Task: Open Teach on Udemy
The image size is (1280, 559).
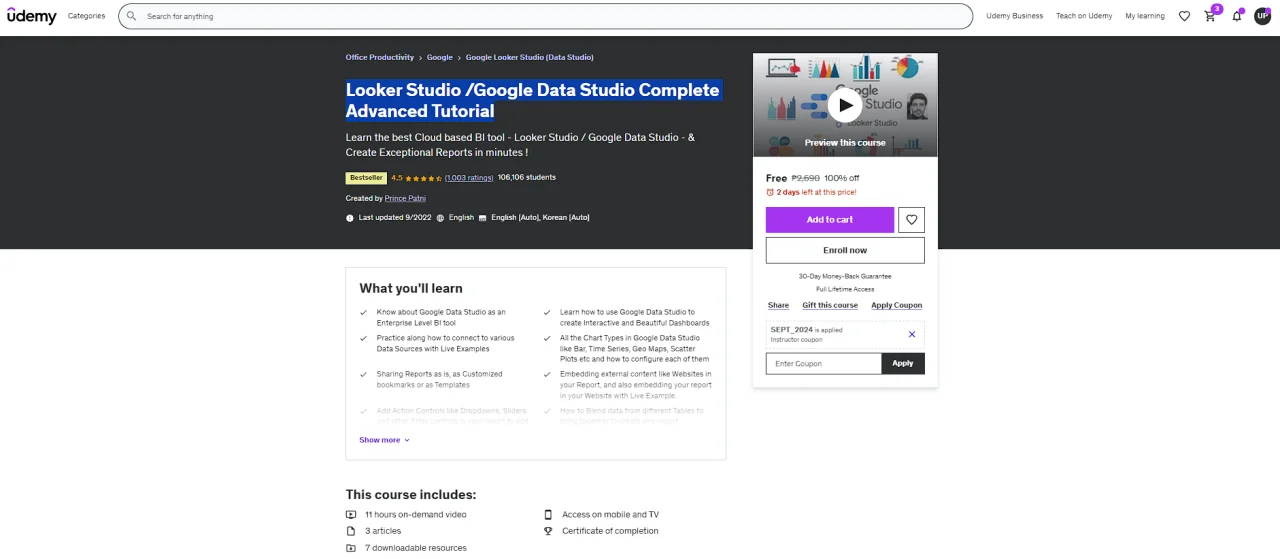Action: click(x=1084, y=16)
